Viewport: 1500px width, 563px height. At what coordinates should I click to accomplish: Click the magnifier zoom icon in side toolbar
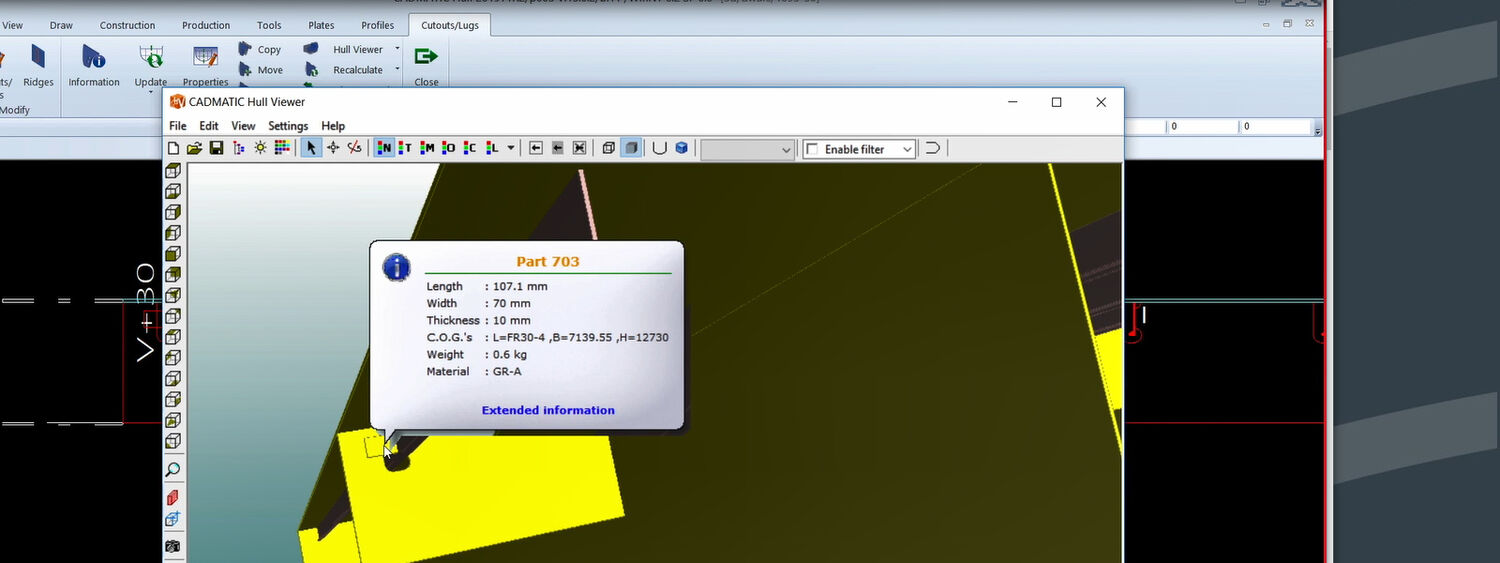173,470
